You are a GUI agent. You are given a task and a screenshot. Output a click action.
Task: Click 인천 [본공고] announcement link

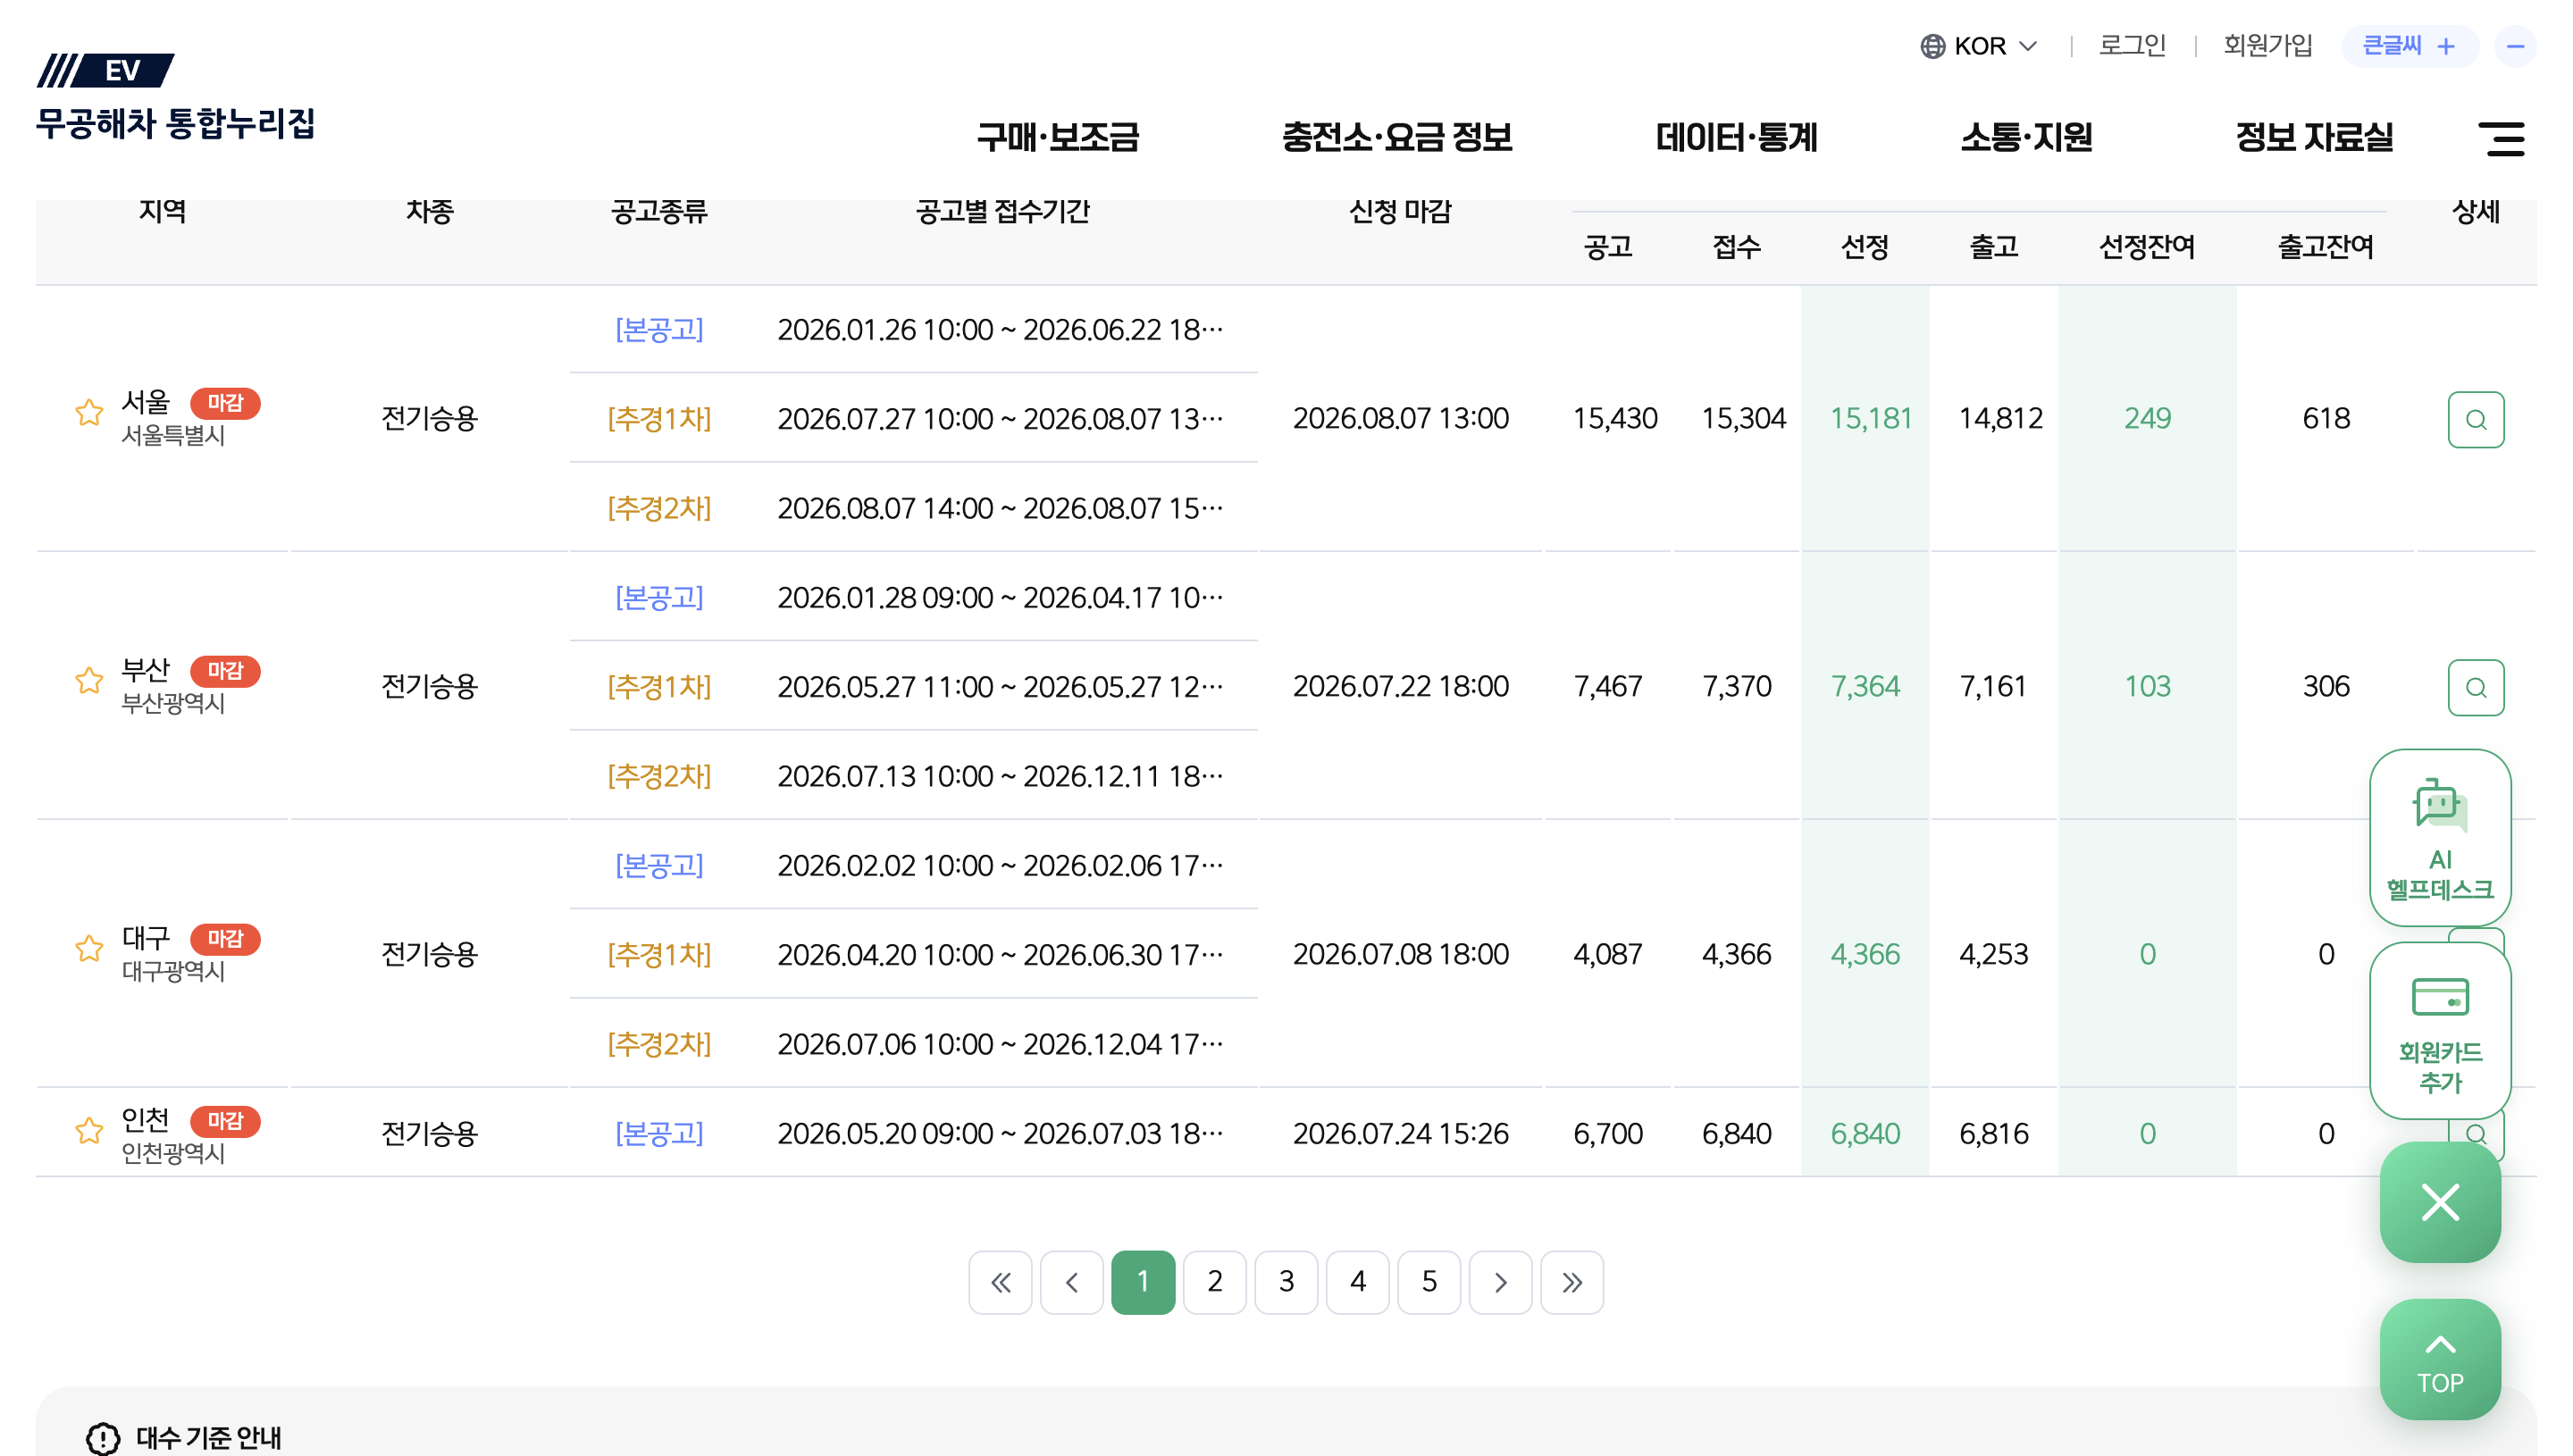[x=659, y=1134]
